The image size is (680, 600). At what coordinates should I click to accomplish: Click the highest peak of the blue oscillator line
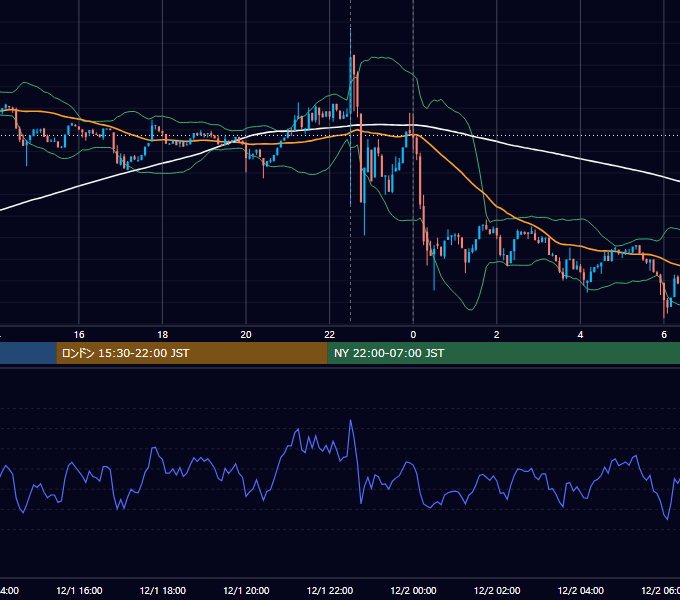click(350, 420)
